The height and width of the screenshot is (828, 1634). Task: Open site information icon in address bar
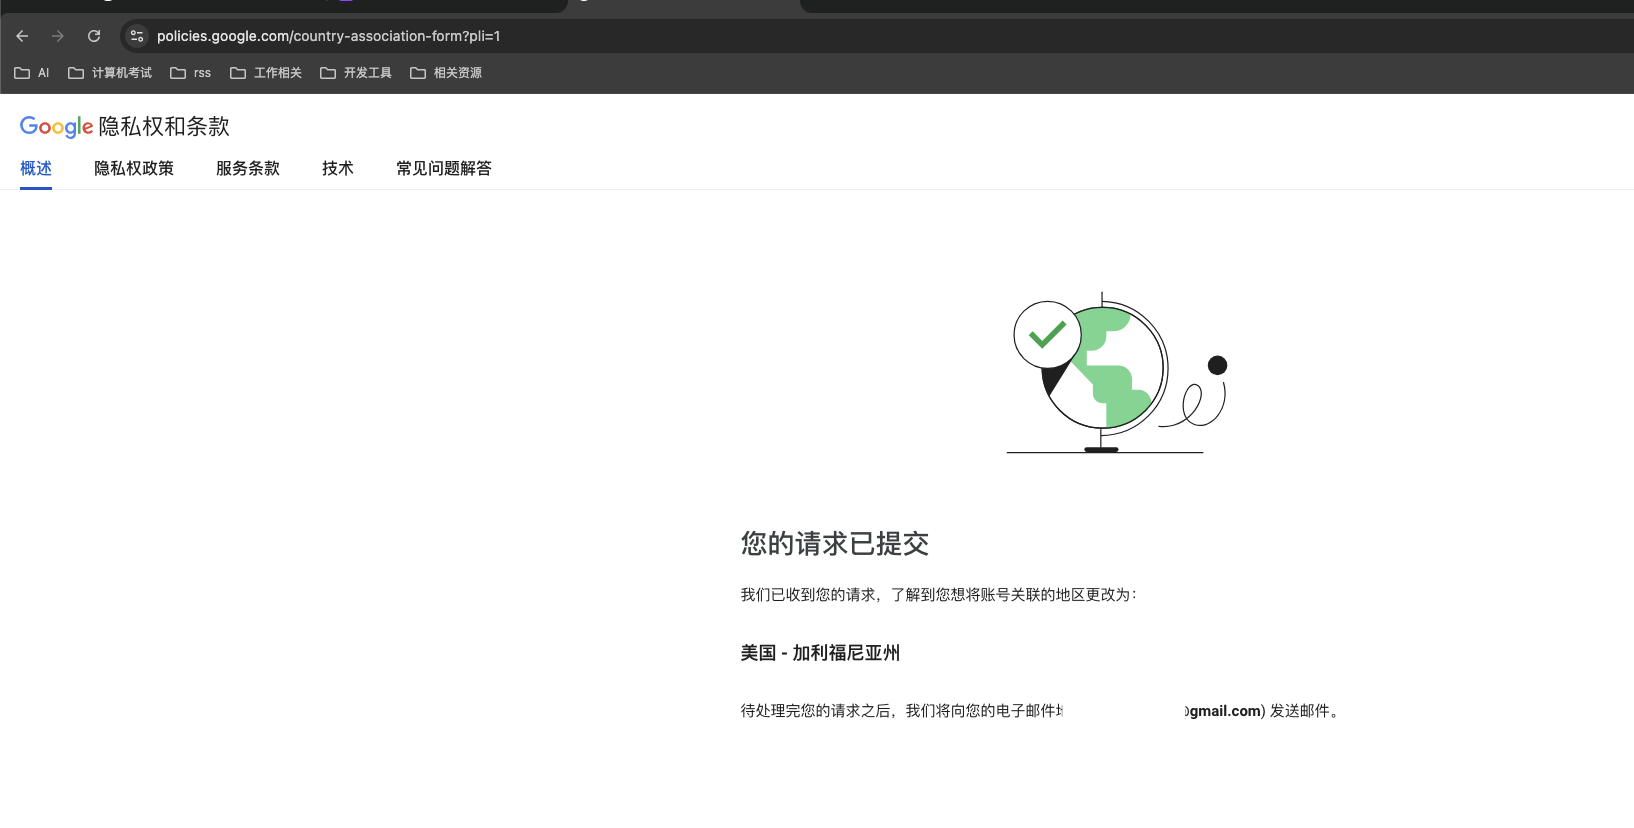137,36
